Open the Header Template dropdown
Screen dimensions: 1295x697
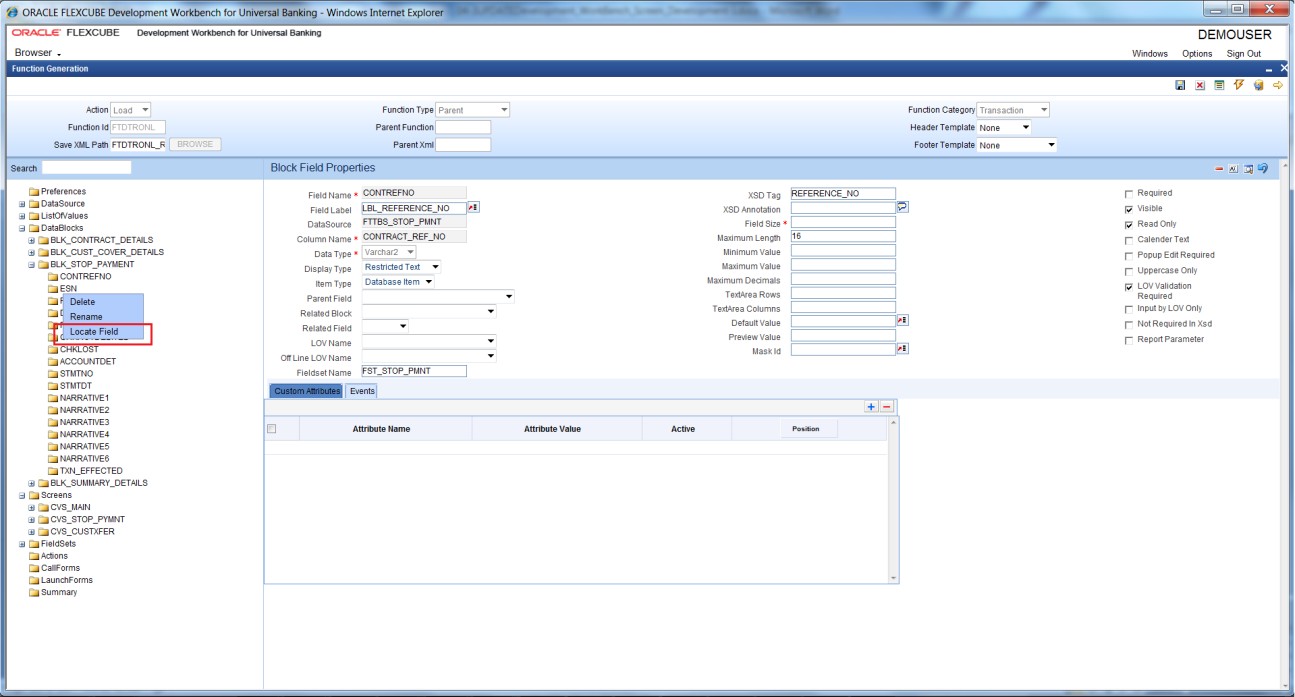coord(1004,128)
